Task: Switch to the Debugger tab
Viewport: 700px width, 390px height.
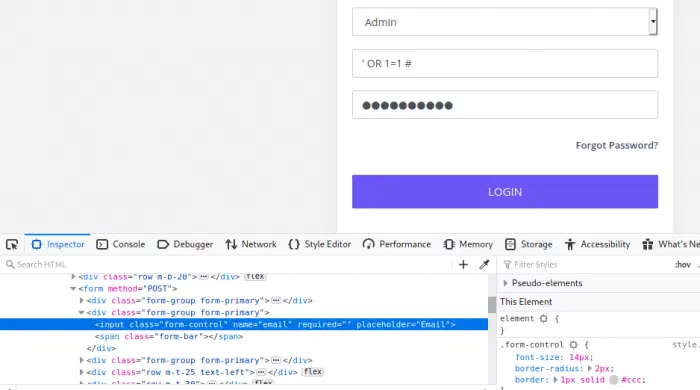Action: tap(185, 245)
